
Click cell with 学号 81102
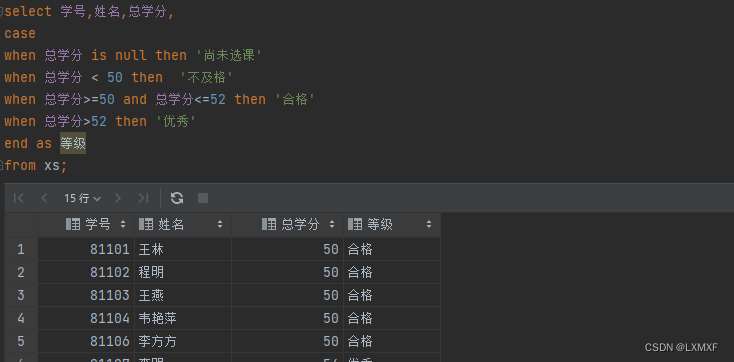(x=86, y=272)
